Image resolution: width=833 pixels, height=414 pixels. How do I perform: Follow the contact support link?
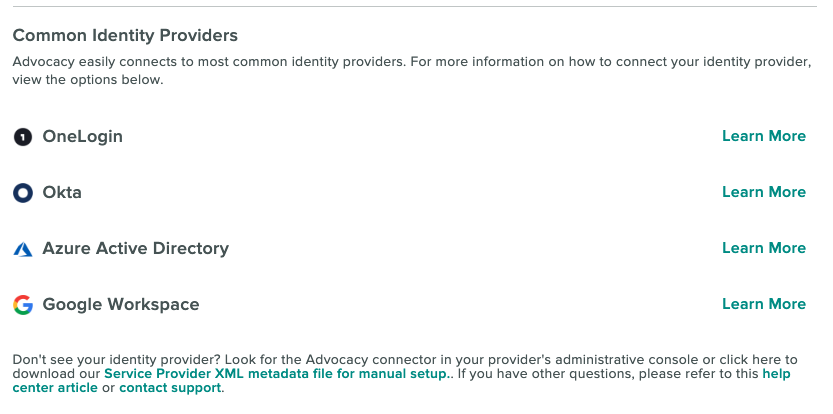tap(170, 388)
